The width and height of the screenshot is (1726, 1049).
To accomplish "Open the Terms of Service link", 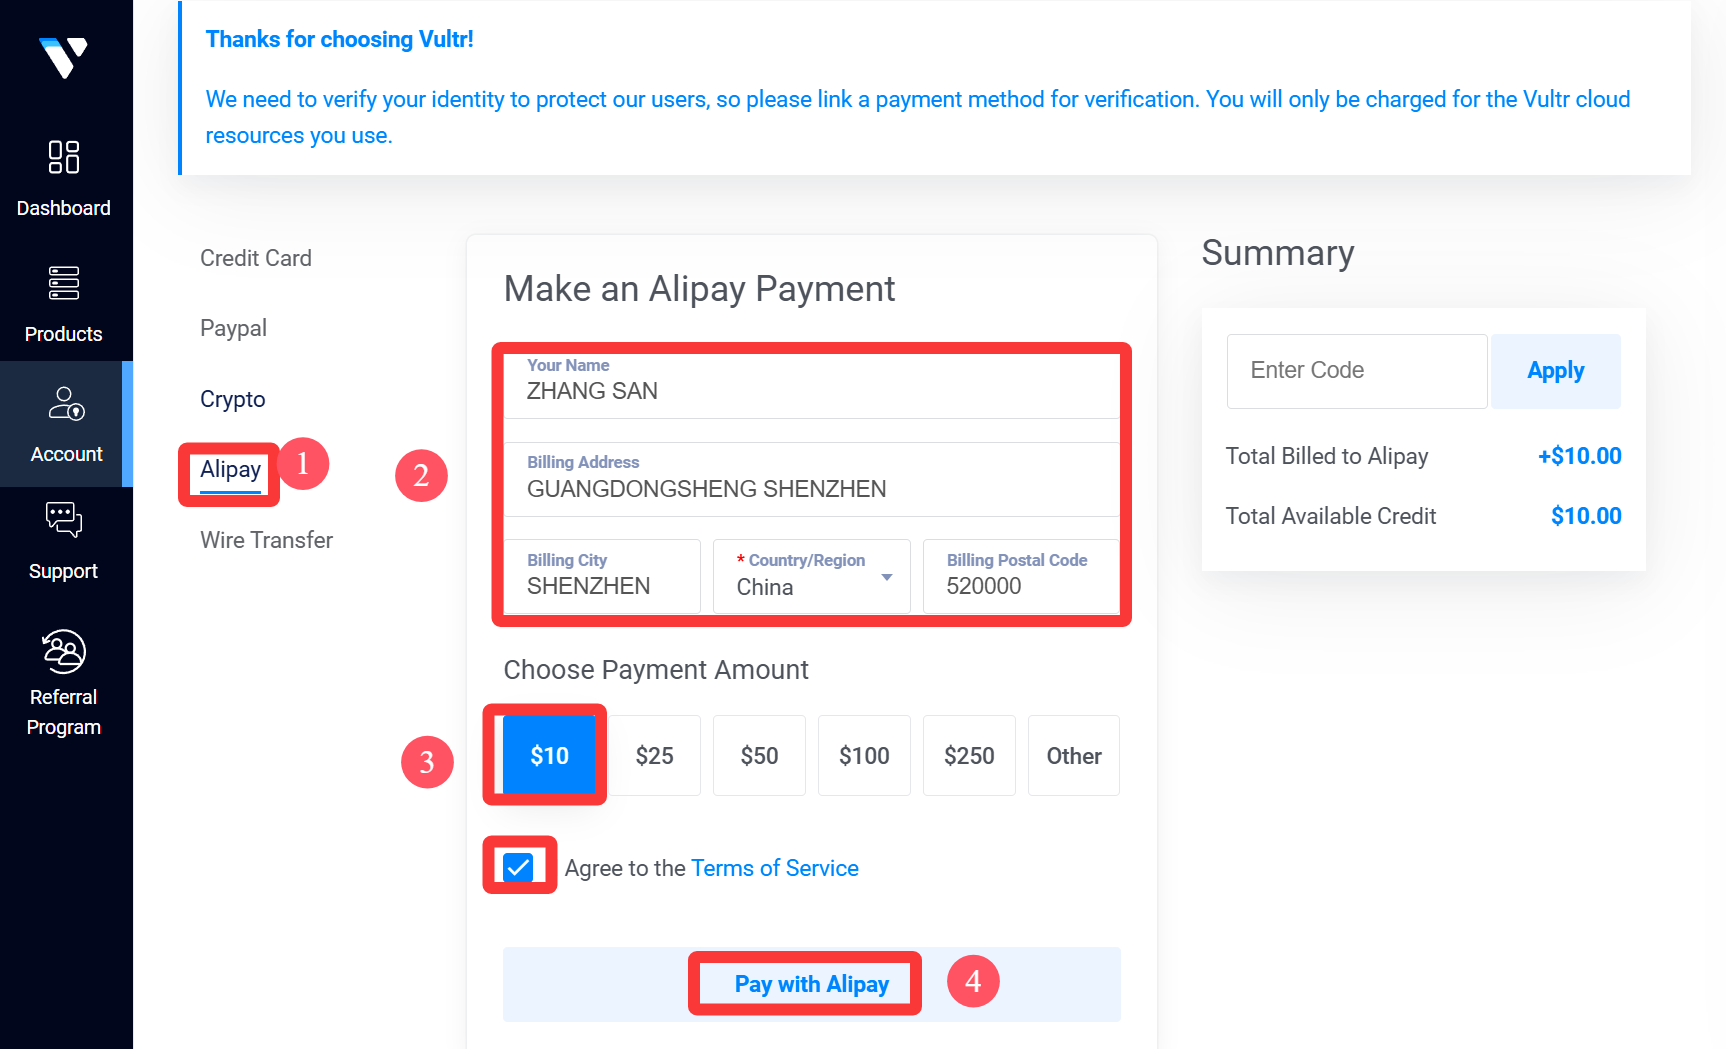I will pyautogui.click(x=774, y=868).
